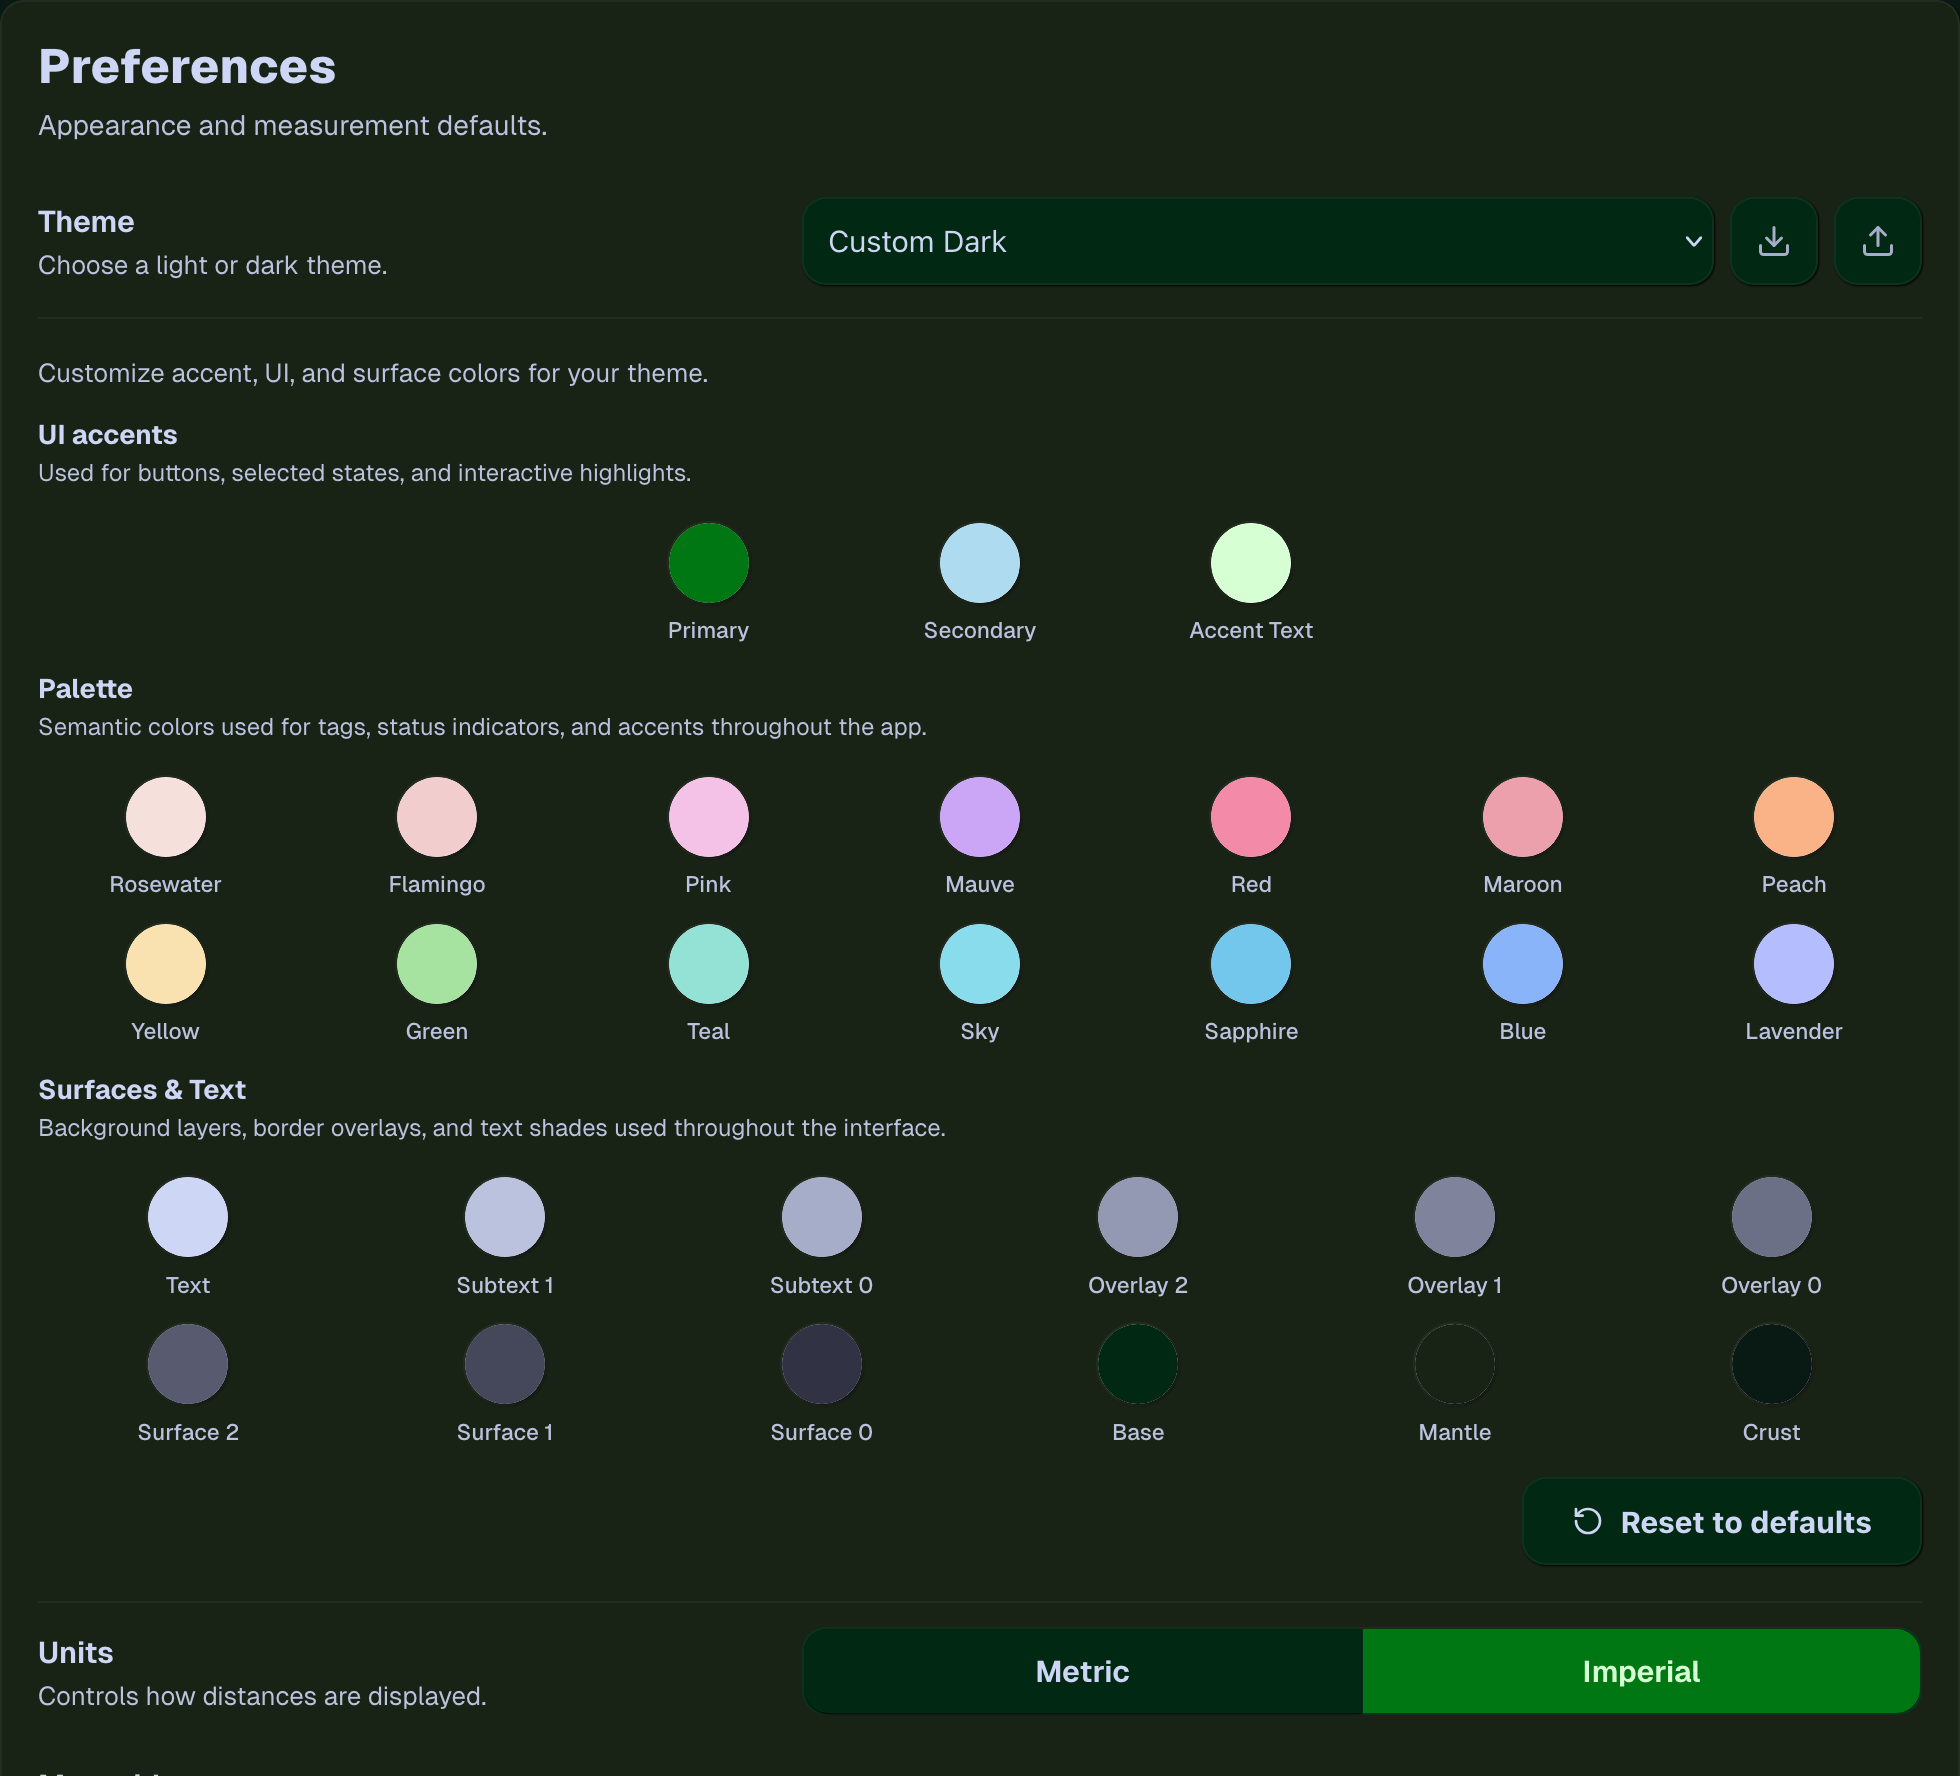The width and height of the screenshot is (1960, 1776).
Task: Click the Lavender palette swatch
Action: tap(1793, 963)
